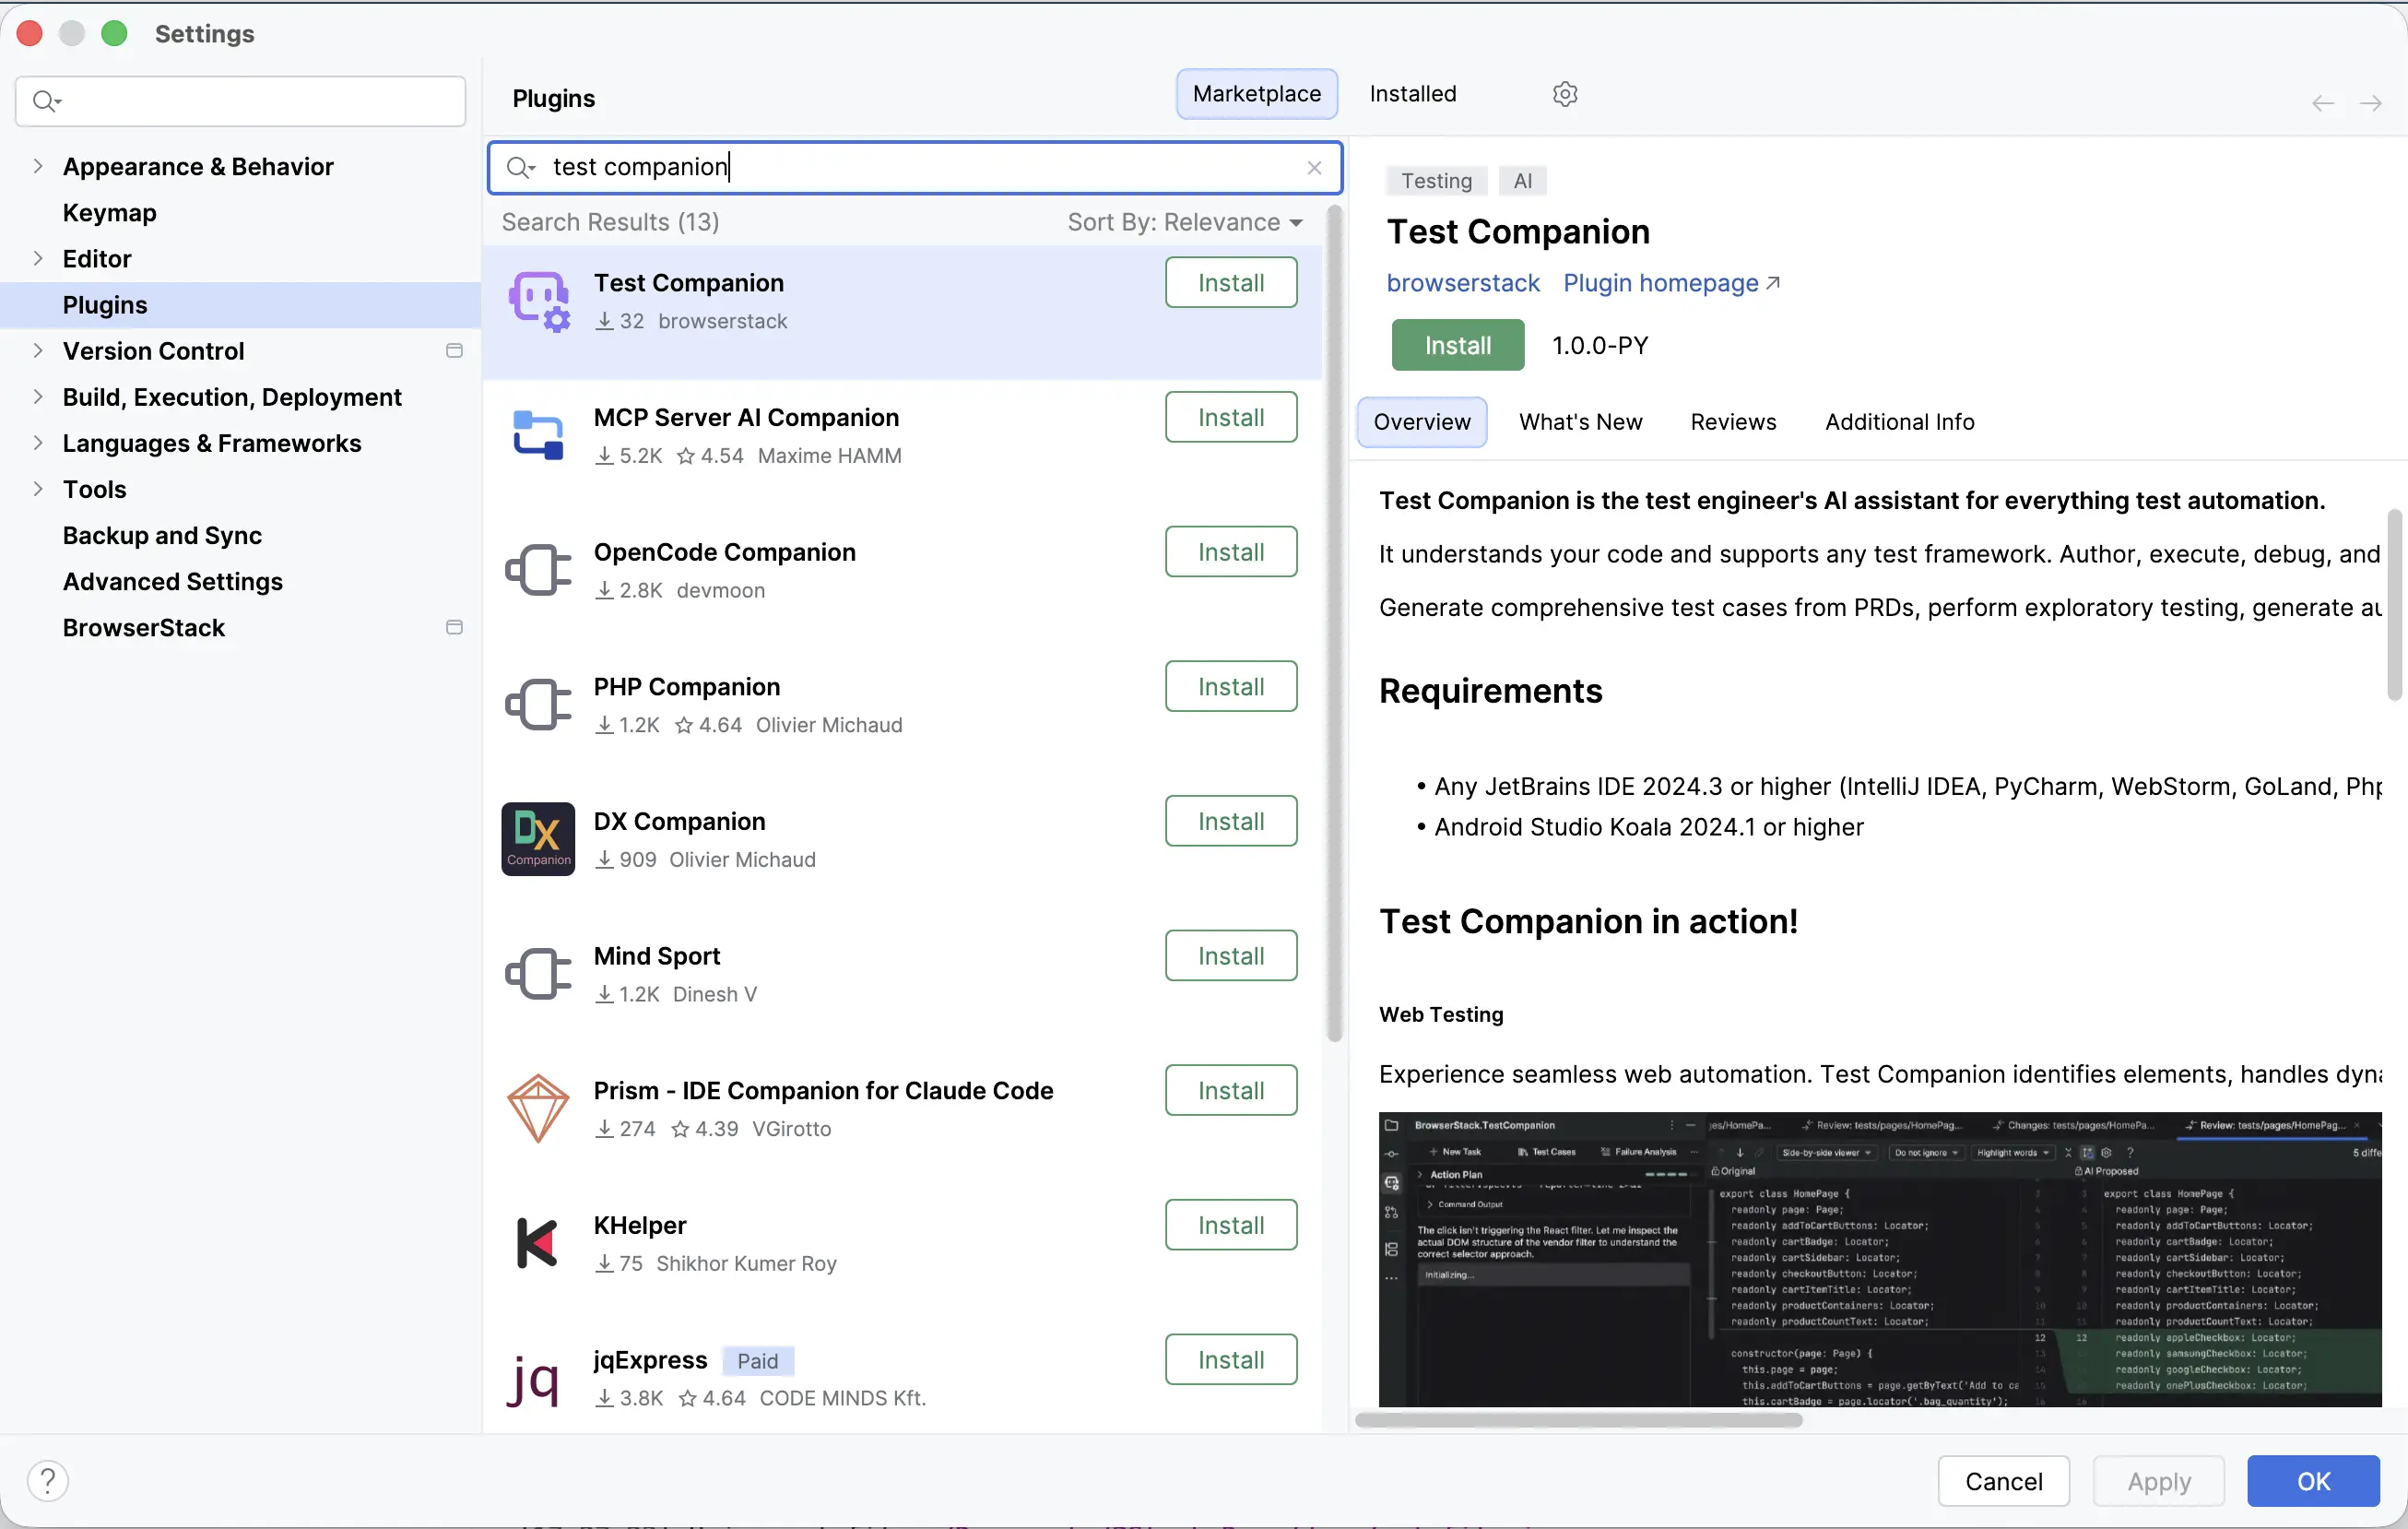Focus the plugin search field
Viewport: 2408px width, 1529px height.
coord(914,167)
